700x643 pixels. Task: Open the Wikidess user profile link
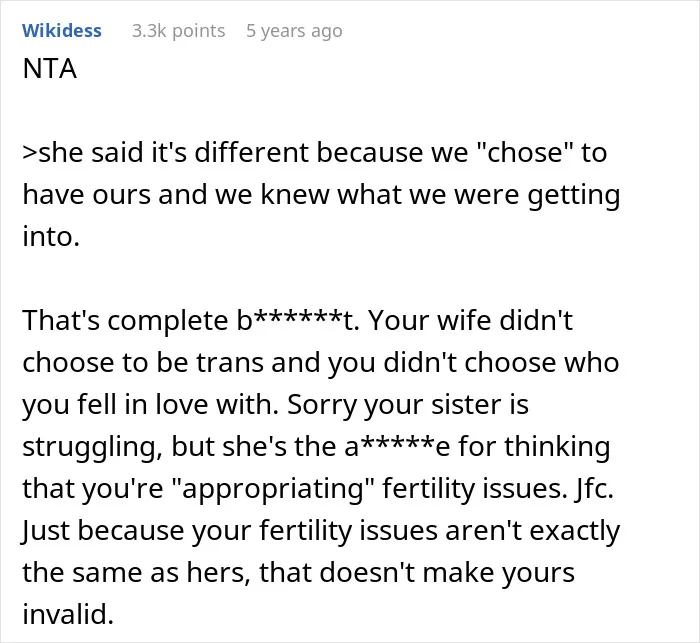[x=62, y=31]
